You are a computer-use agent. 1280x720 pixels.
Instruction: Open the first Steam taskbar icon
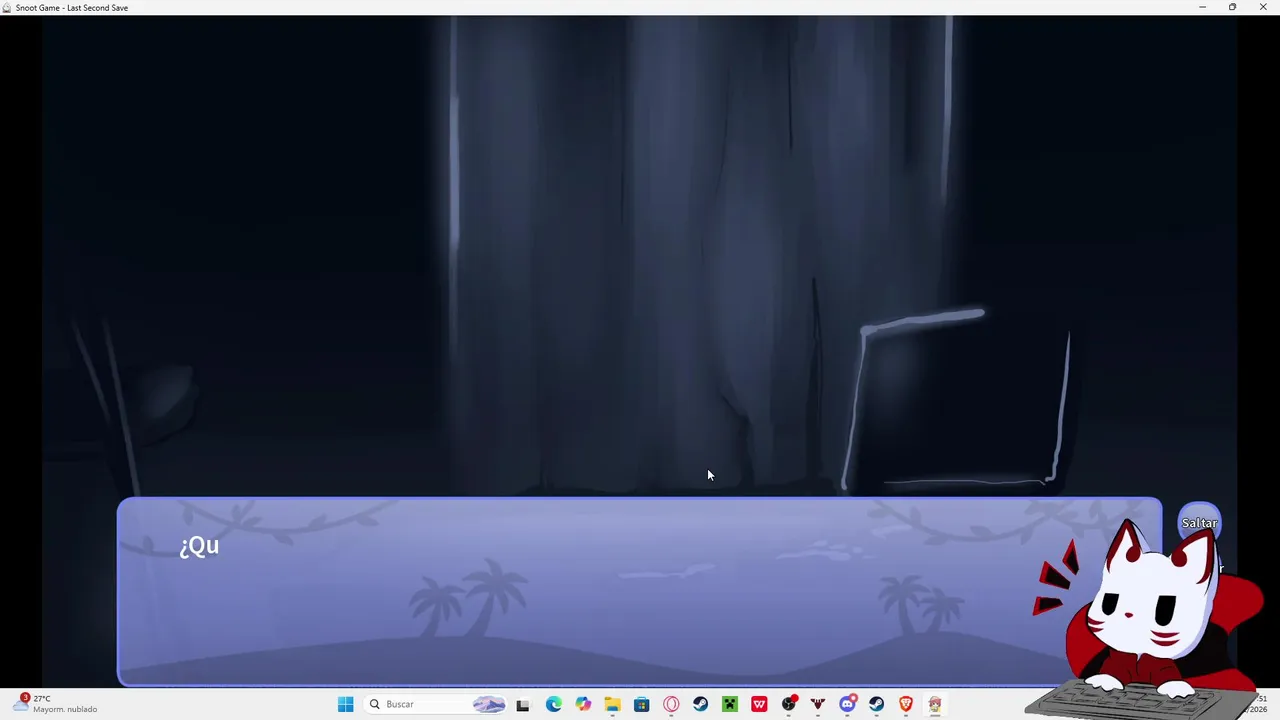[x=700, y=704]
